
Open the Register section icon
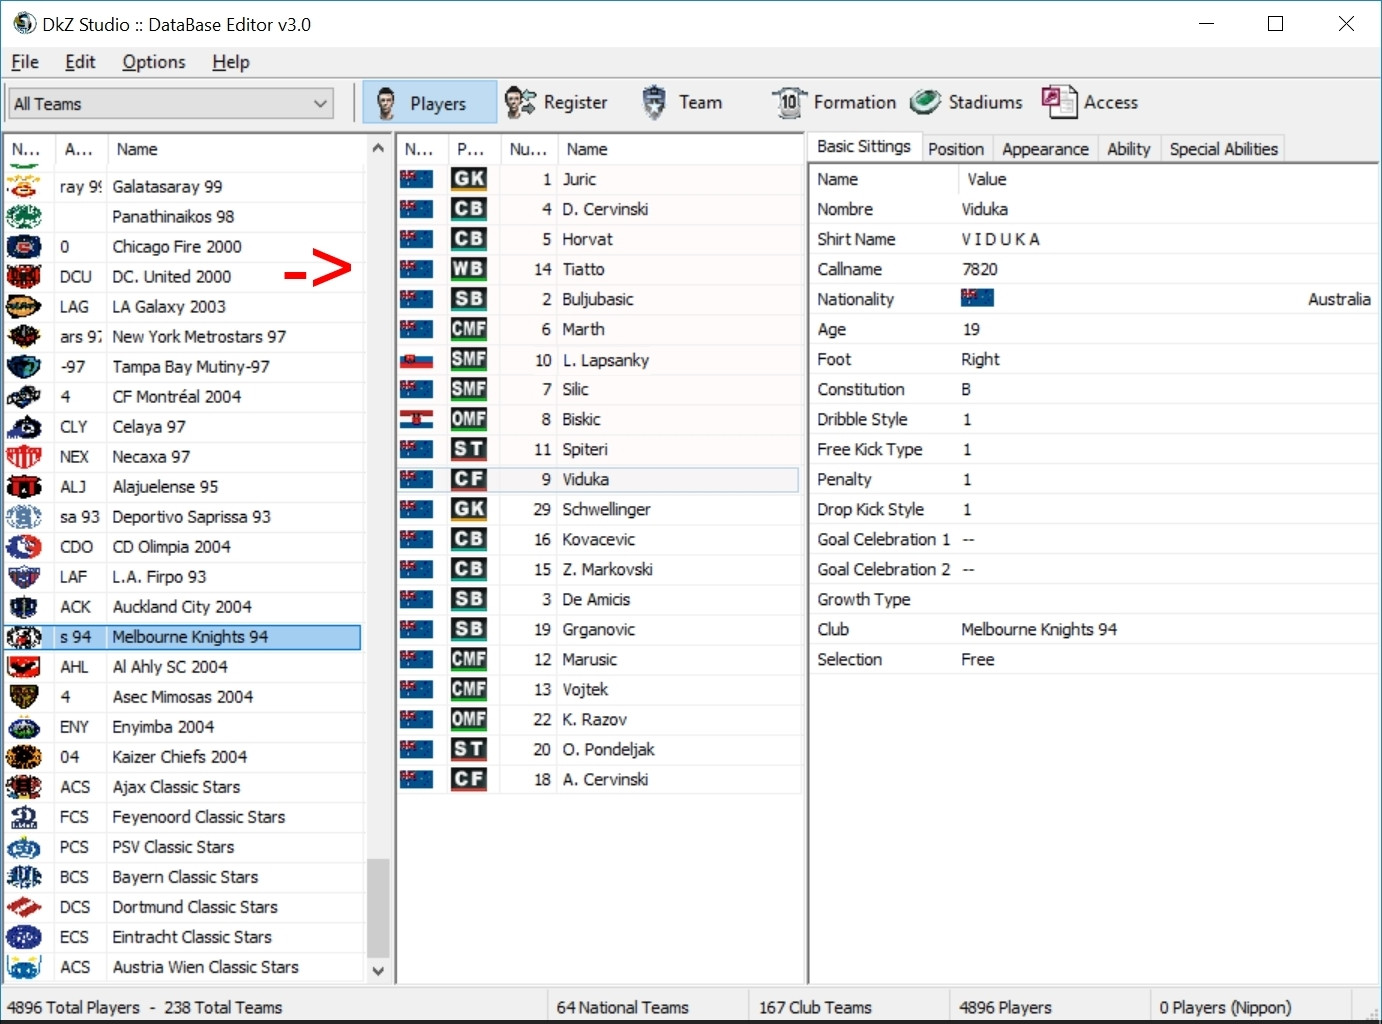[x=520, y=102]
